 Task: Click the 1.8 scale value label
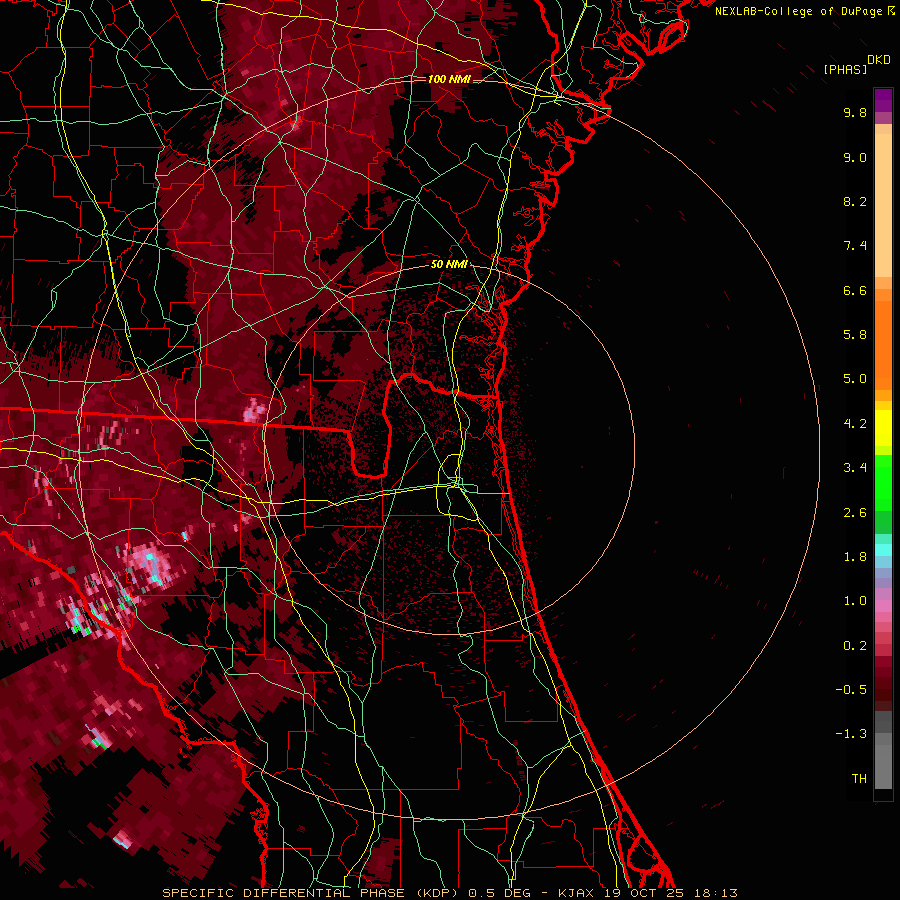(x=855, y=557)
